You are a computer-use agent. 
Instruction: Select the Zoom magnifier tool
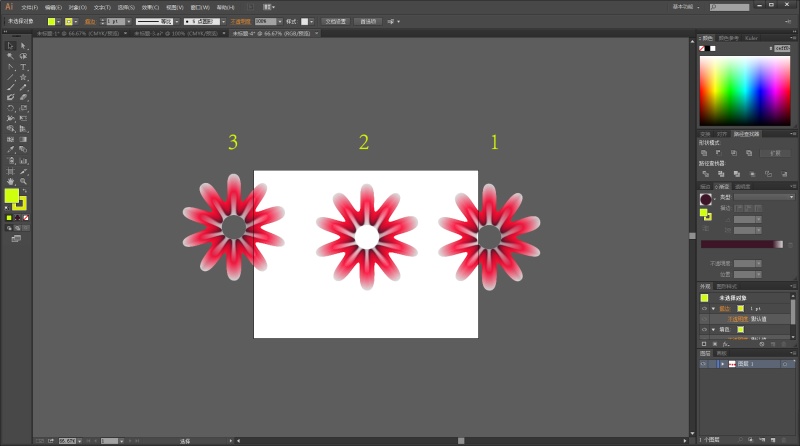click(22, 181)
